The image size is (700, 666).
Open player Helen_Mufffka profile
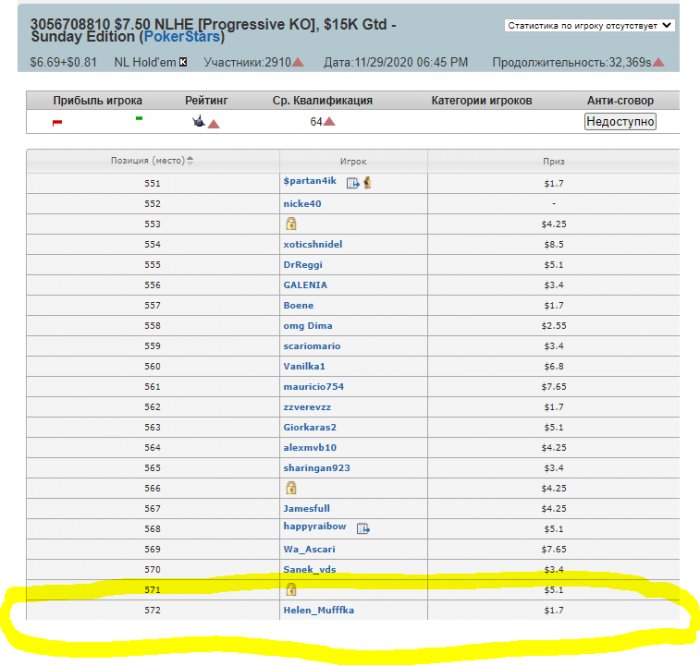tap(318, 610)
